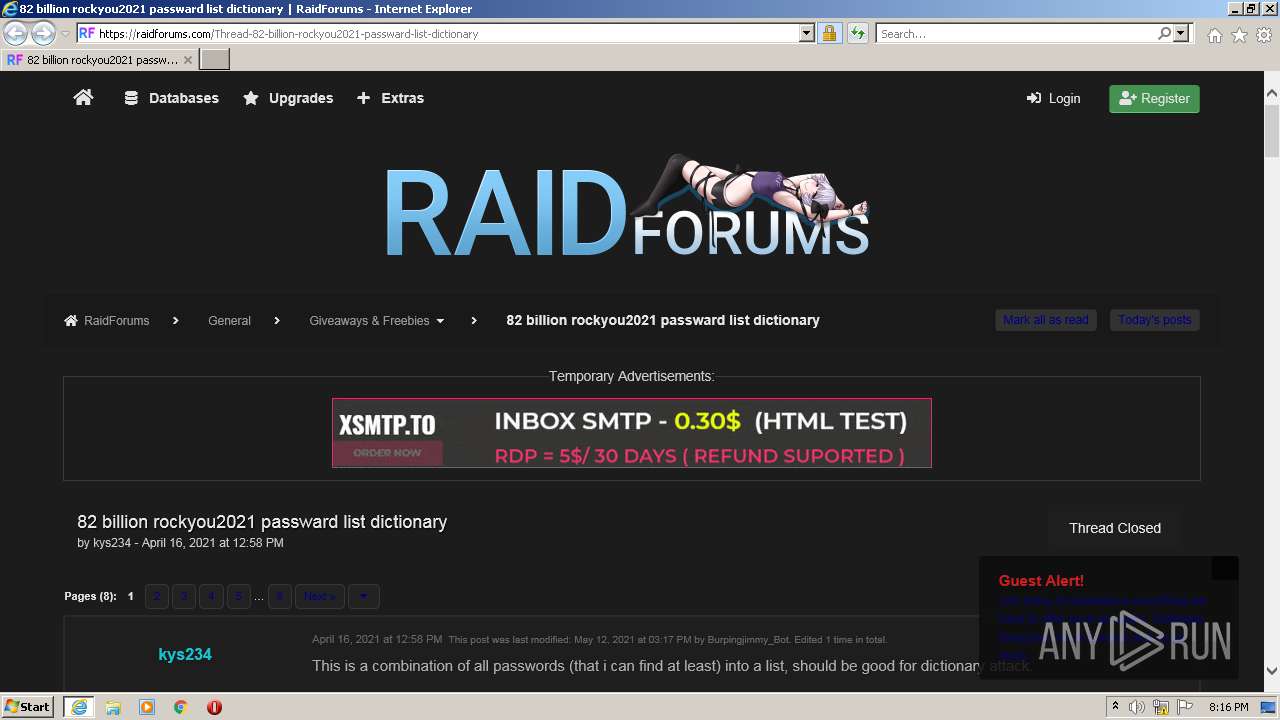This screenshot has height=720, width=1280.
Task: Click the Next » pagination button
Action: (x=320, y=597)
